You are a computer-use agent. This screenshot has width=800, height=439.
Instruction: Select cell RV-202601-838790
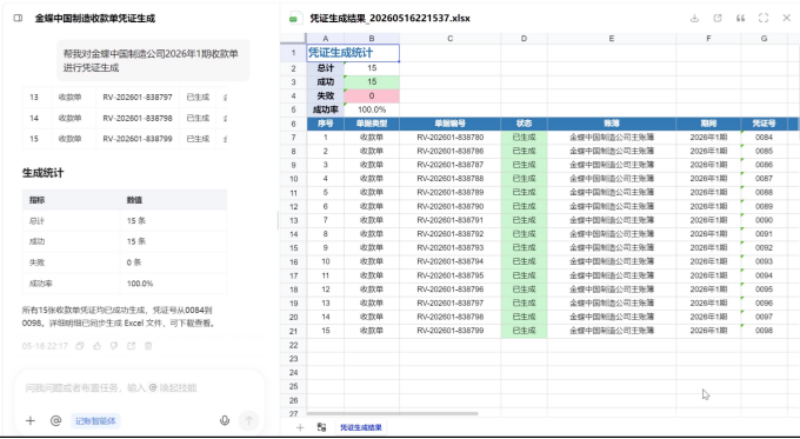pyautogui.click(x=450, y=206)
